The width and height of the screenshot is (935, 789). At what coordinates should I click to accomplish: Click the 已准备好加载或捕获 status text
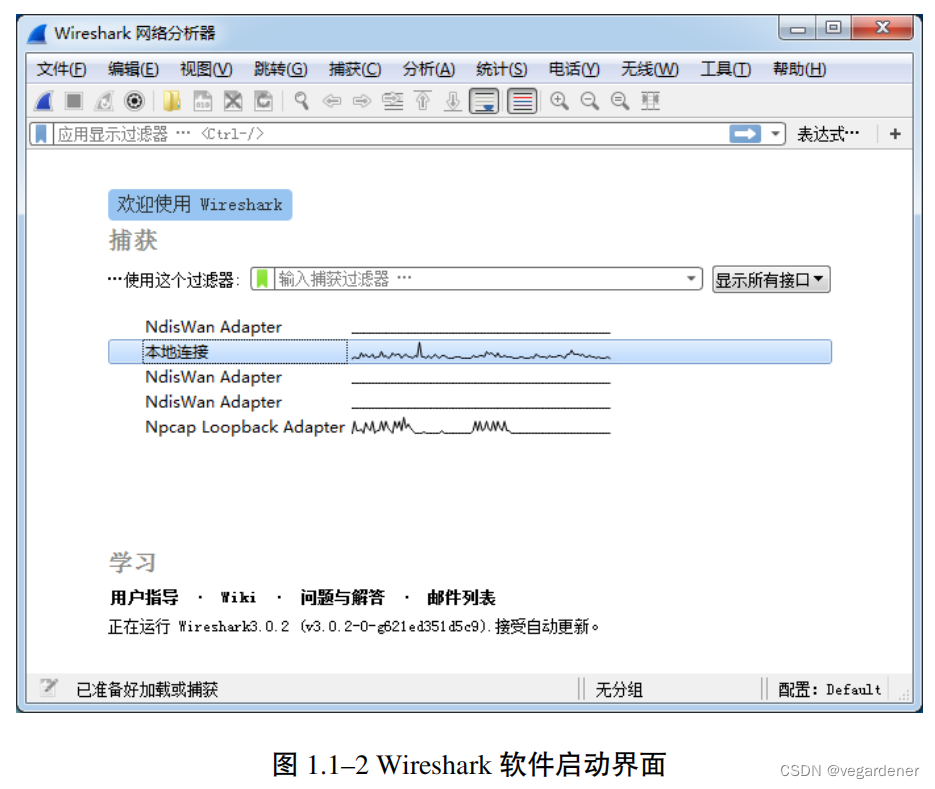[x=147, y=689]
